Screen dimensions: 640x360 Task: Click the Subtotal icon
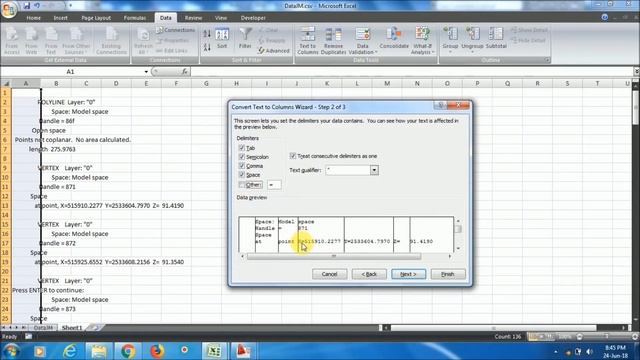click(496, 38)
